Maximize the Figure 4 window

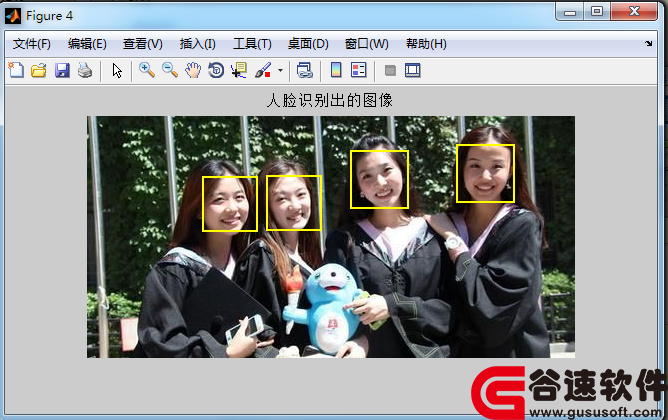pos(597,12)
